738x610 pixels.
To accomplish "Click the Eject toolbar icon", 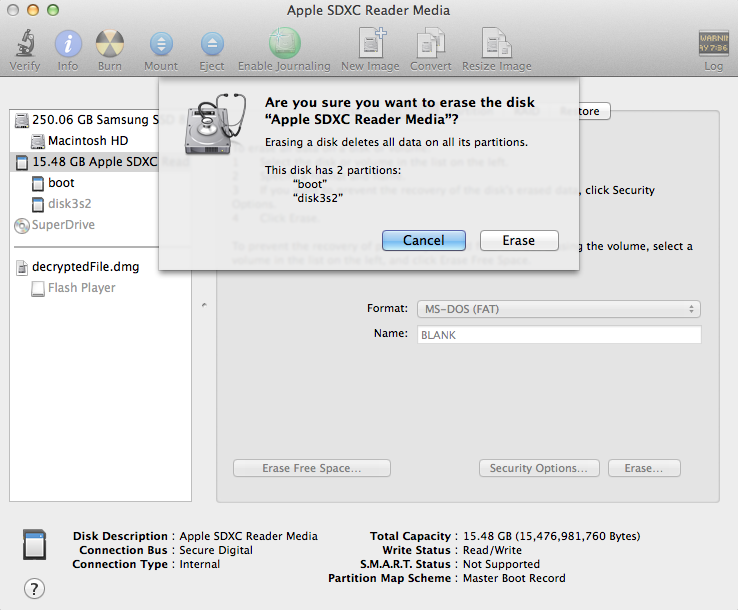I will (x=212, y=44).
